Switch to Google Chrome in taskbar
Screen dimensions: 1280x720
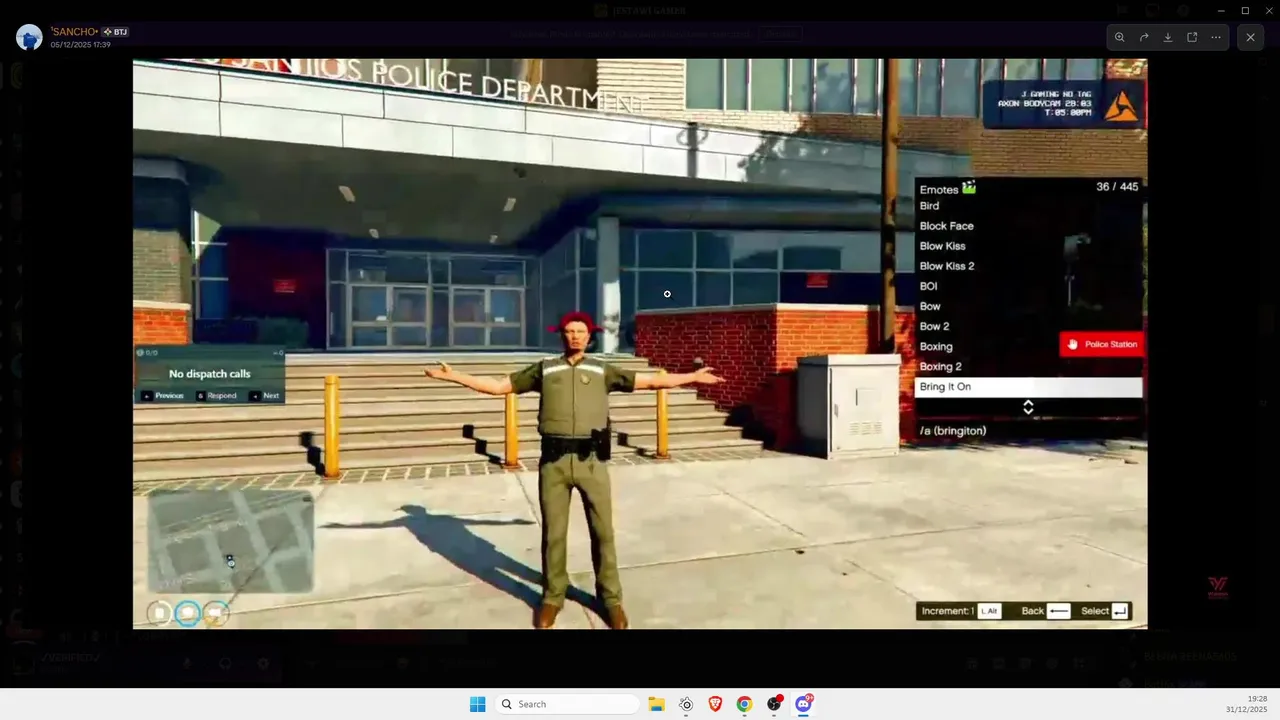click(x=744, y=704)
